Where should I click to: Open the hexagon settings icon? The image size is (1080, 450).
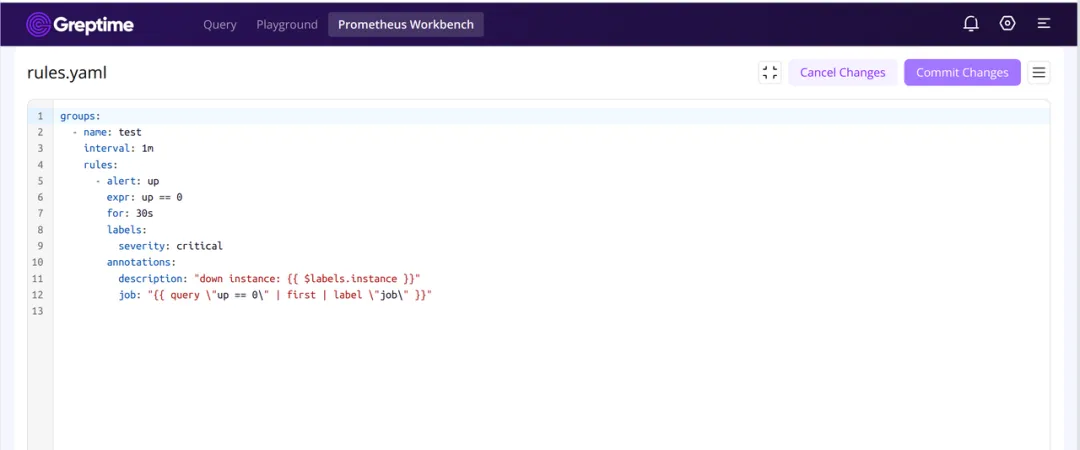[1007, 23]
